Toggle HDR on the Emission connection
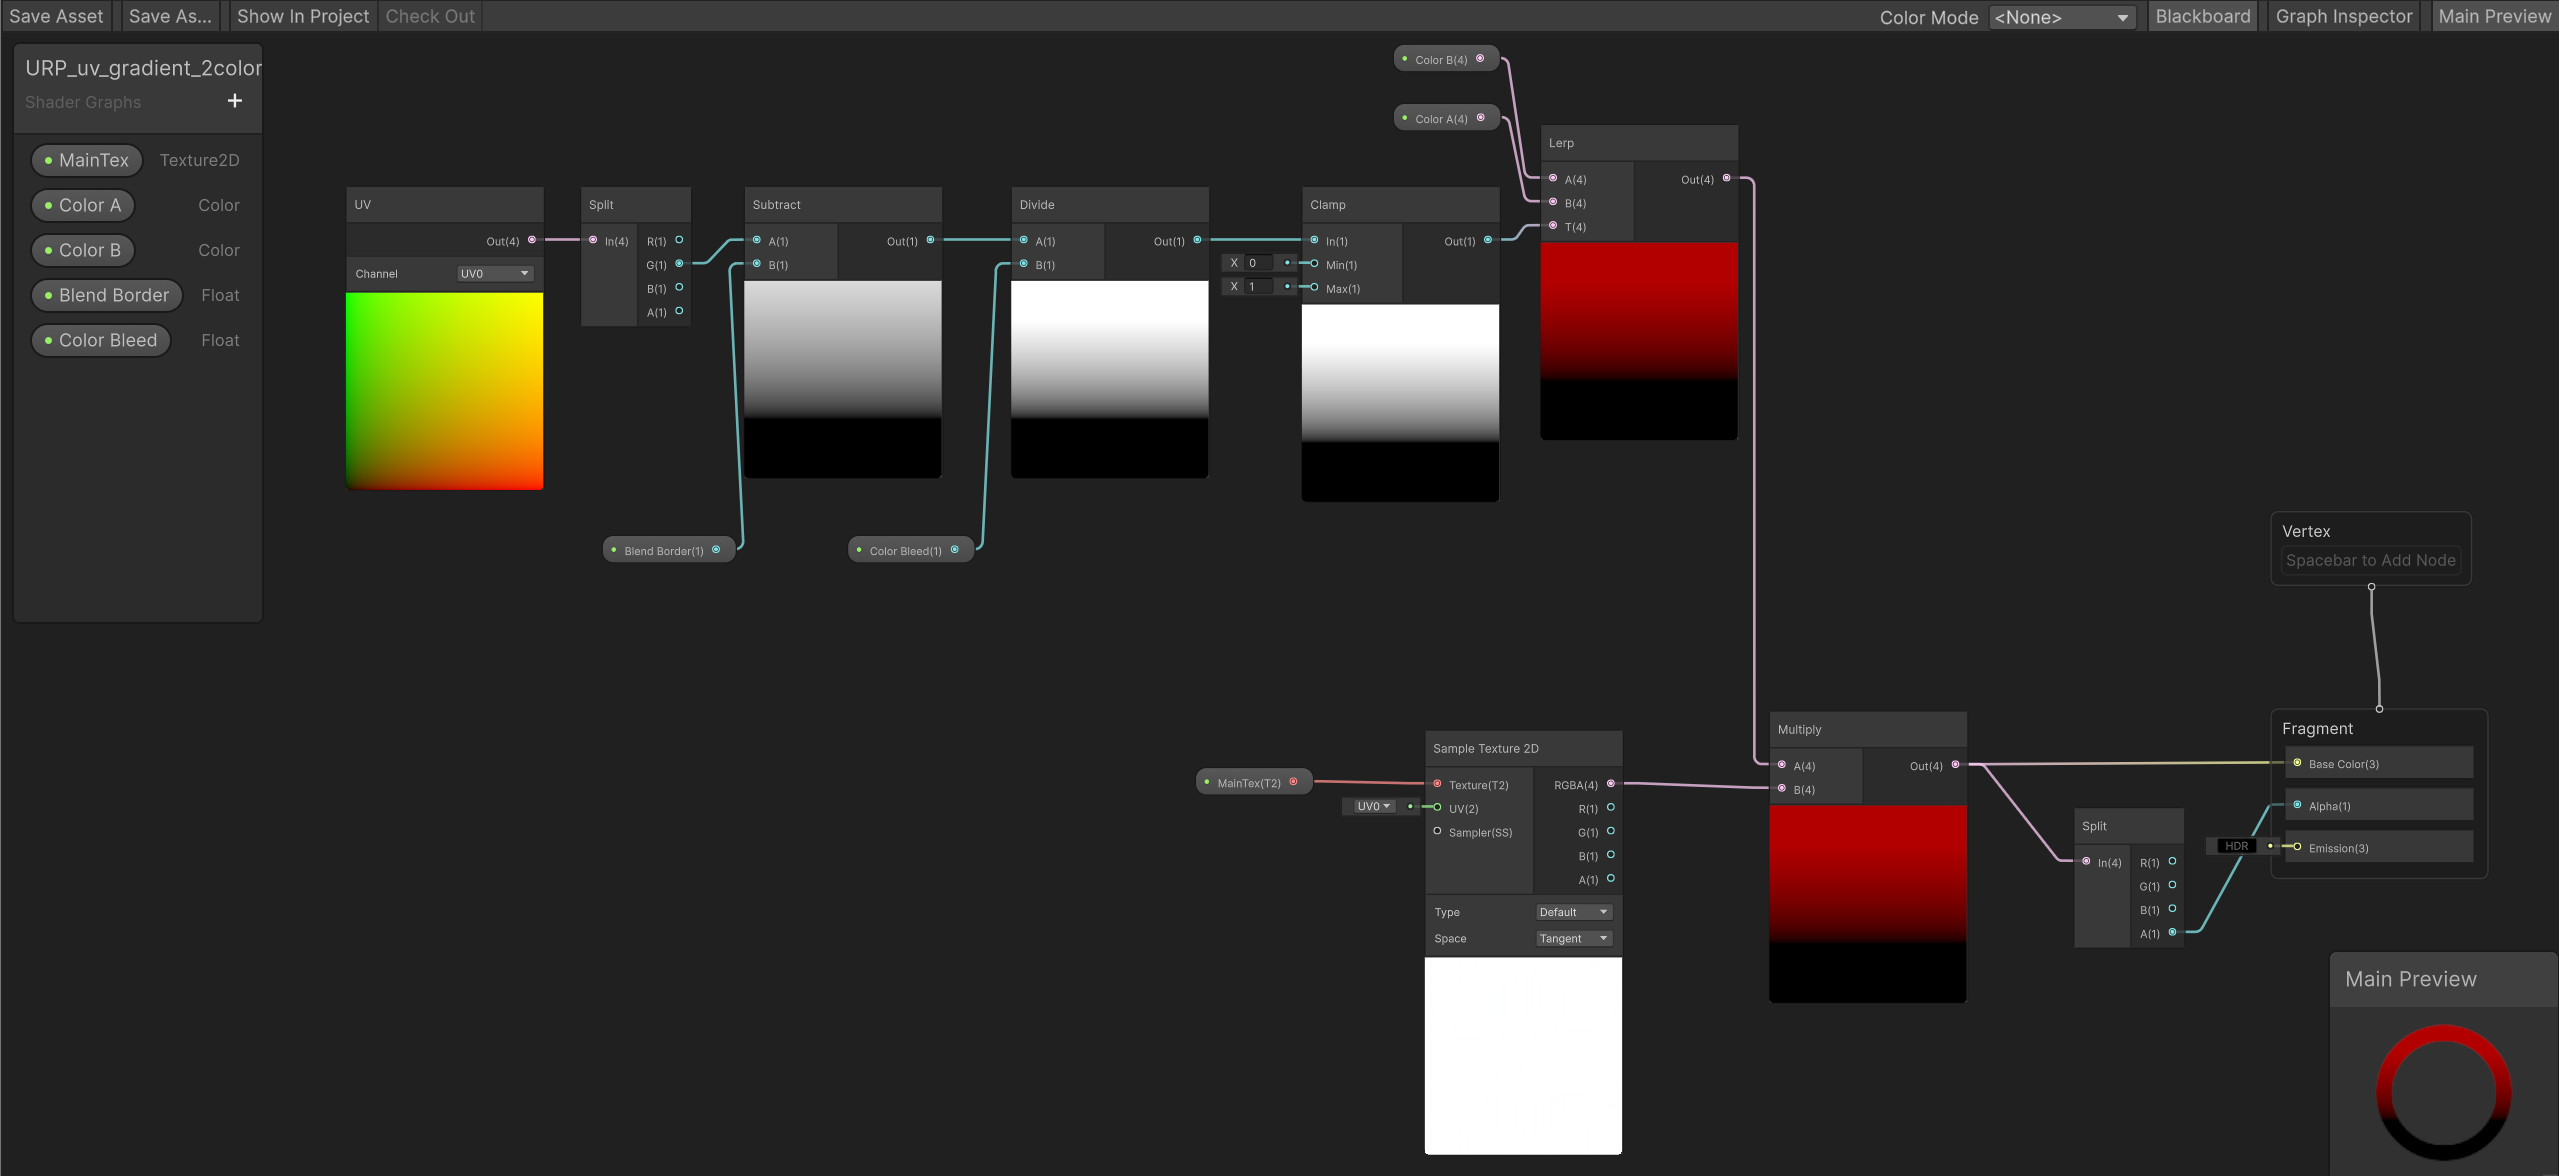The image size is (2559, 1176). (x=2235, y=845)
